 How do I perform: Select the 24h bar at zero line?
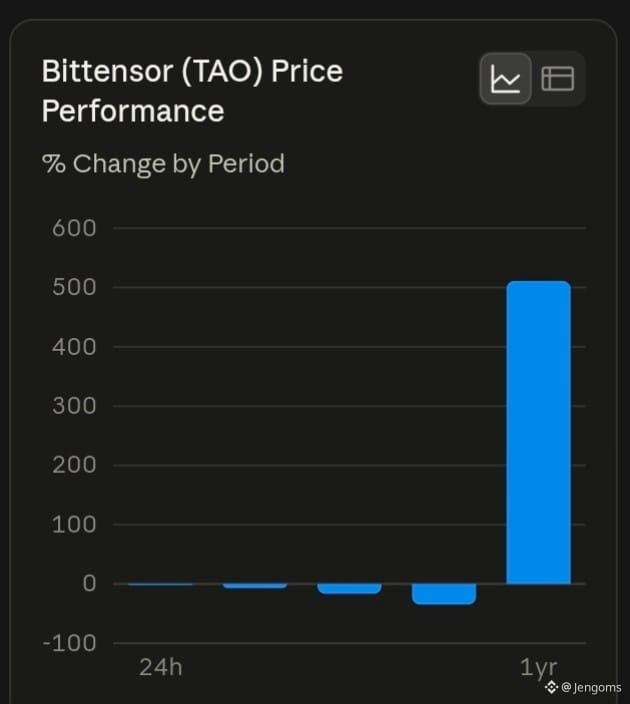(x=160, y=584)
